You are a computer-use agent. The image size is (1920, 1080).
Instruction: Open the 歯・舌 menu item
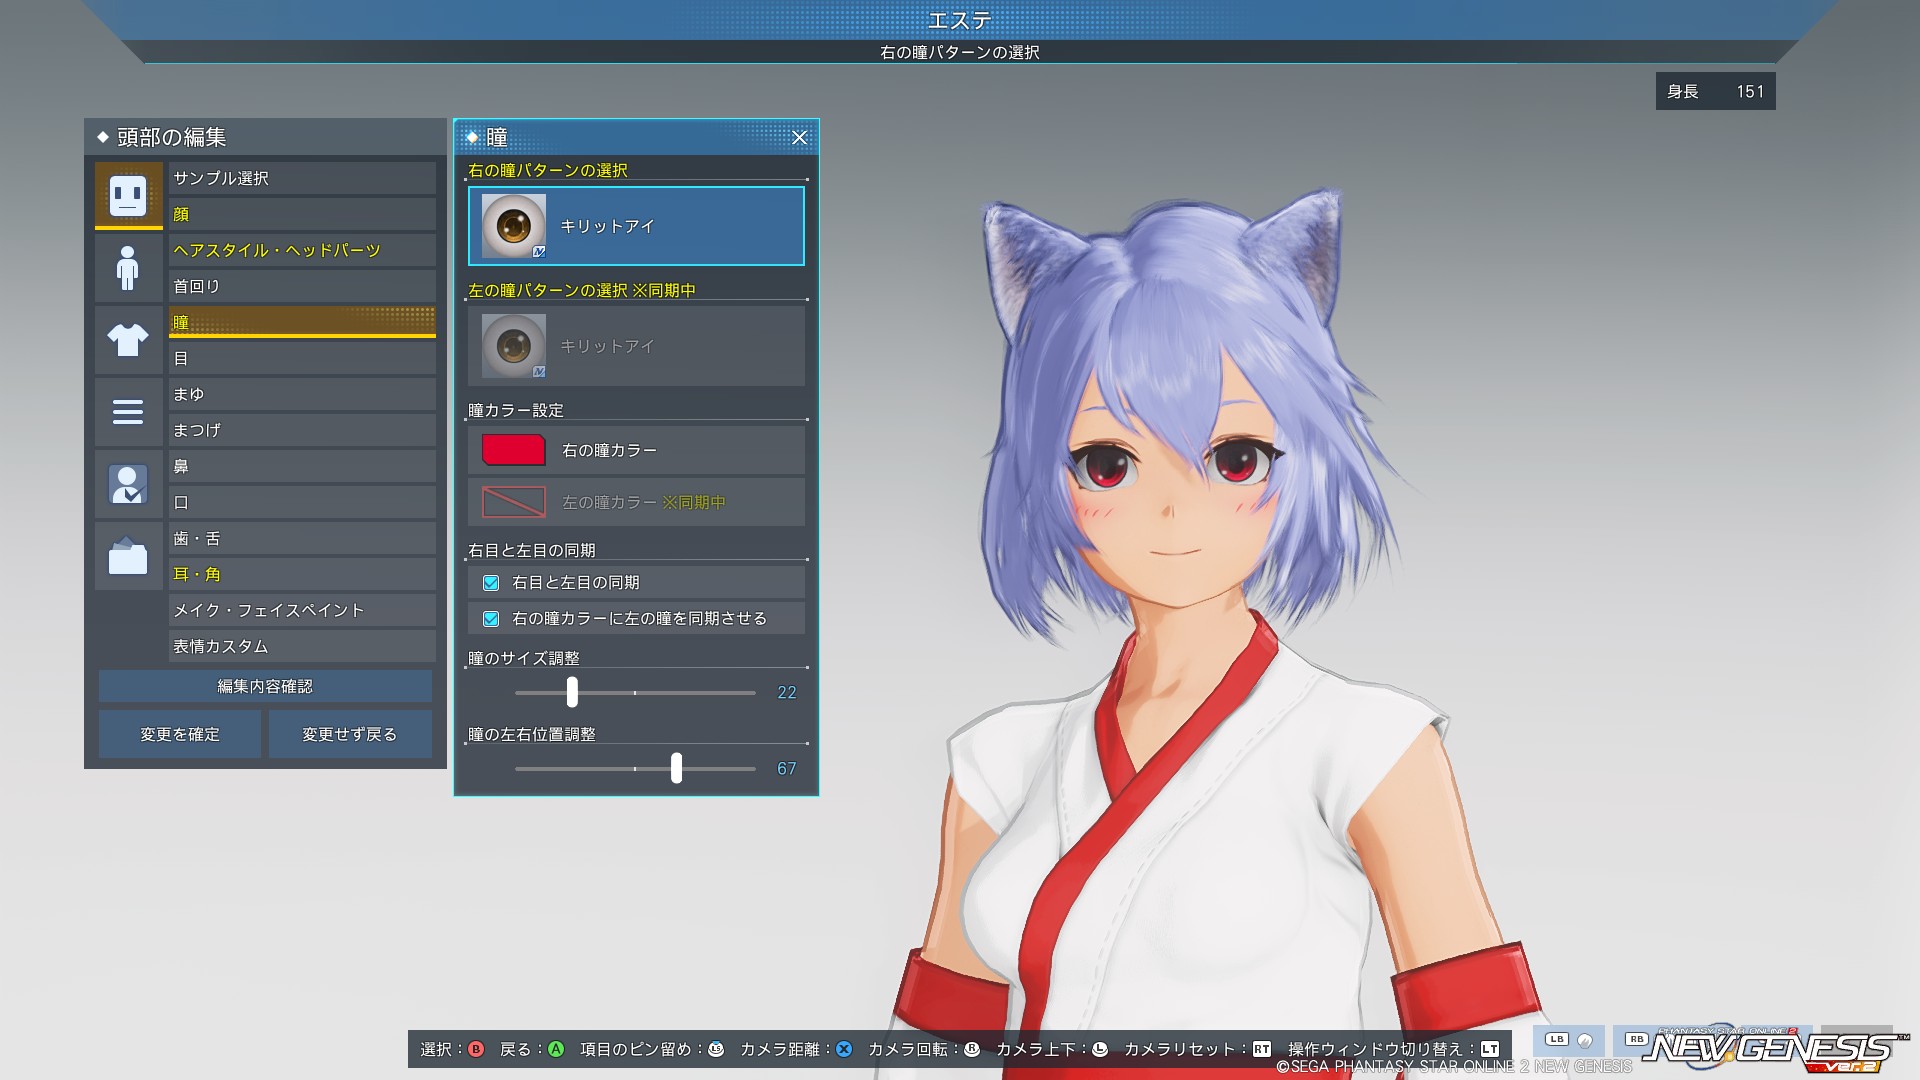point(302,538)
